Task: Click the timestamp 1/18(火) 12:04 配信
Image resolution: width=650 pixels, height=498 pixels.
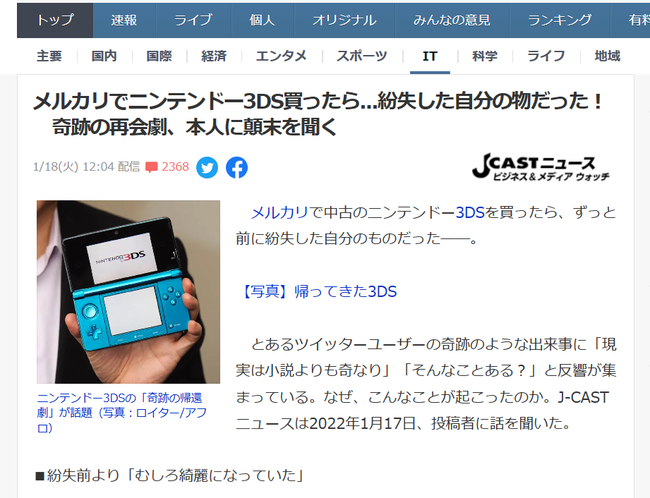Action: click(x=86, y=167)
